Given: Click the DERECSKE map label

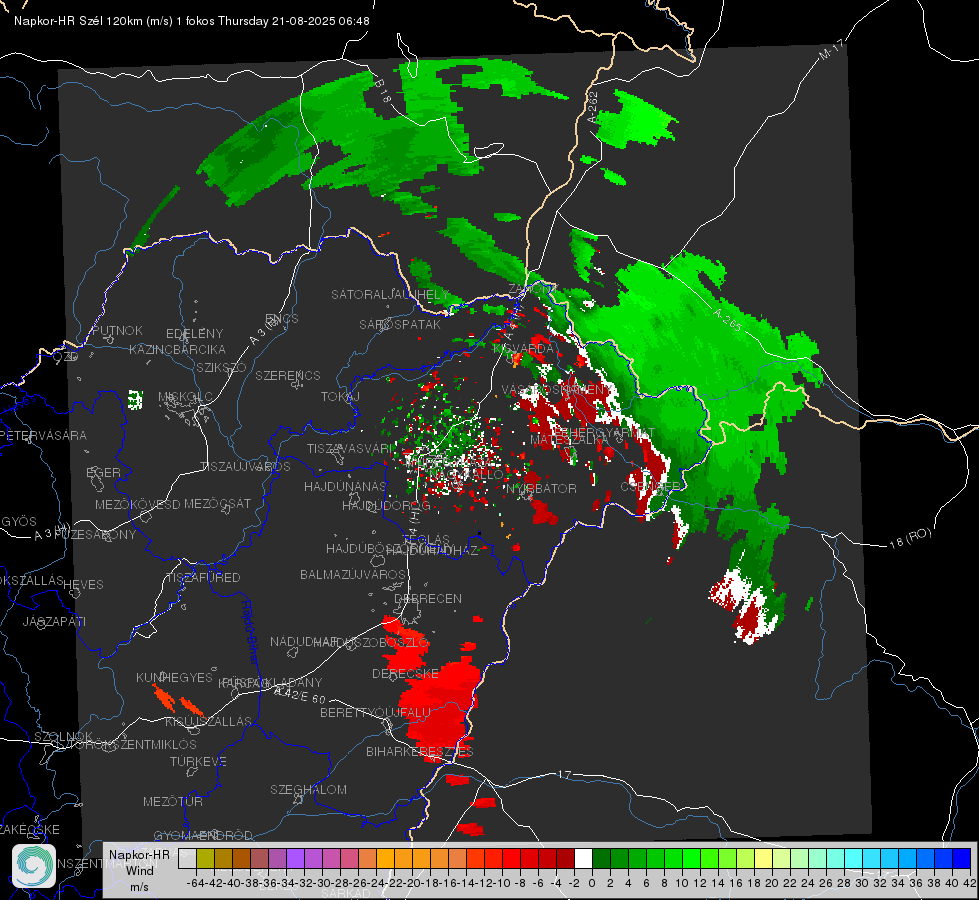Looking at the screenshot, I should [x=405, y=674].
